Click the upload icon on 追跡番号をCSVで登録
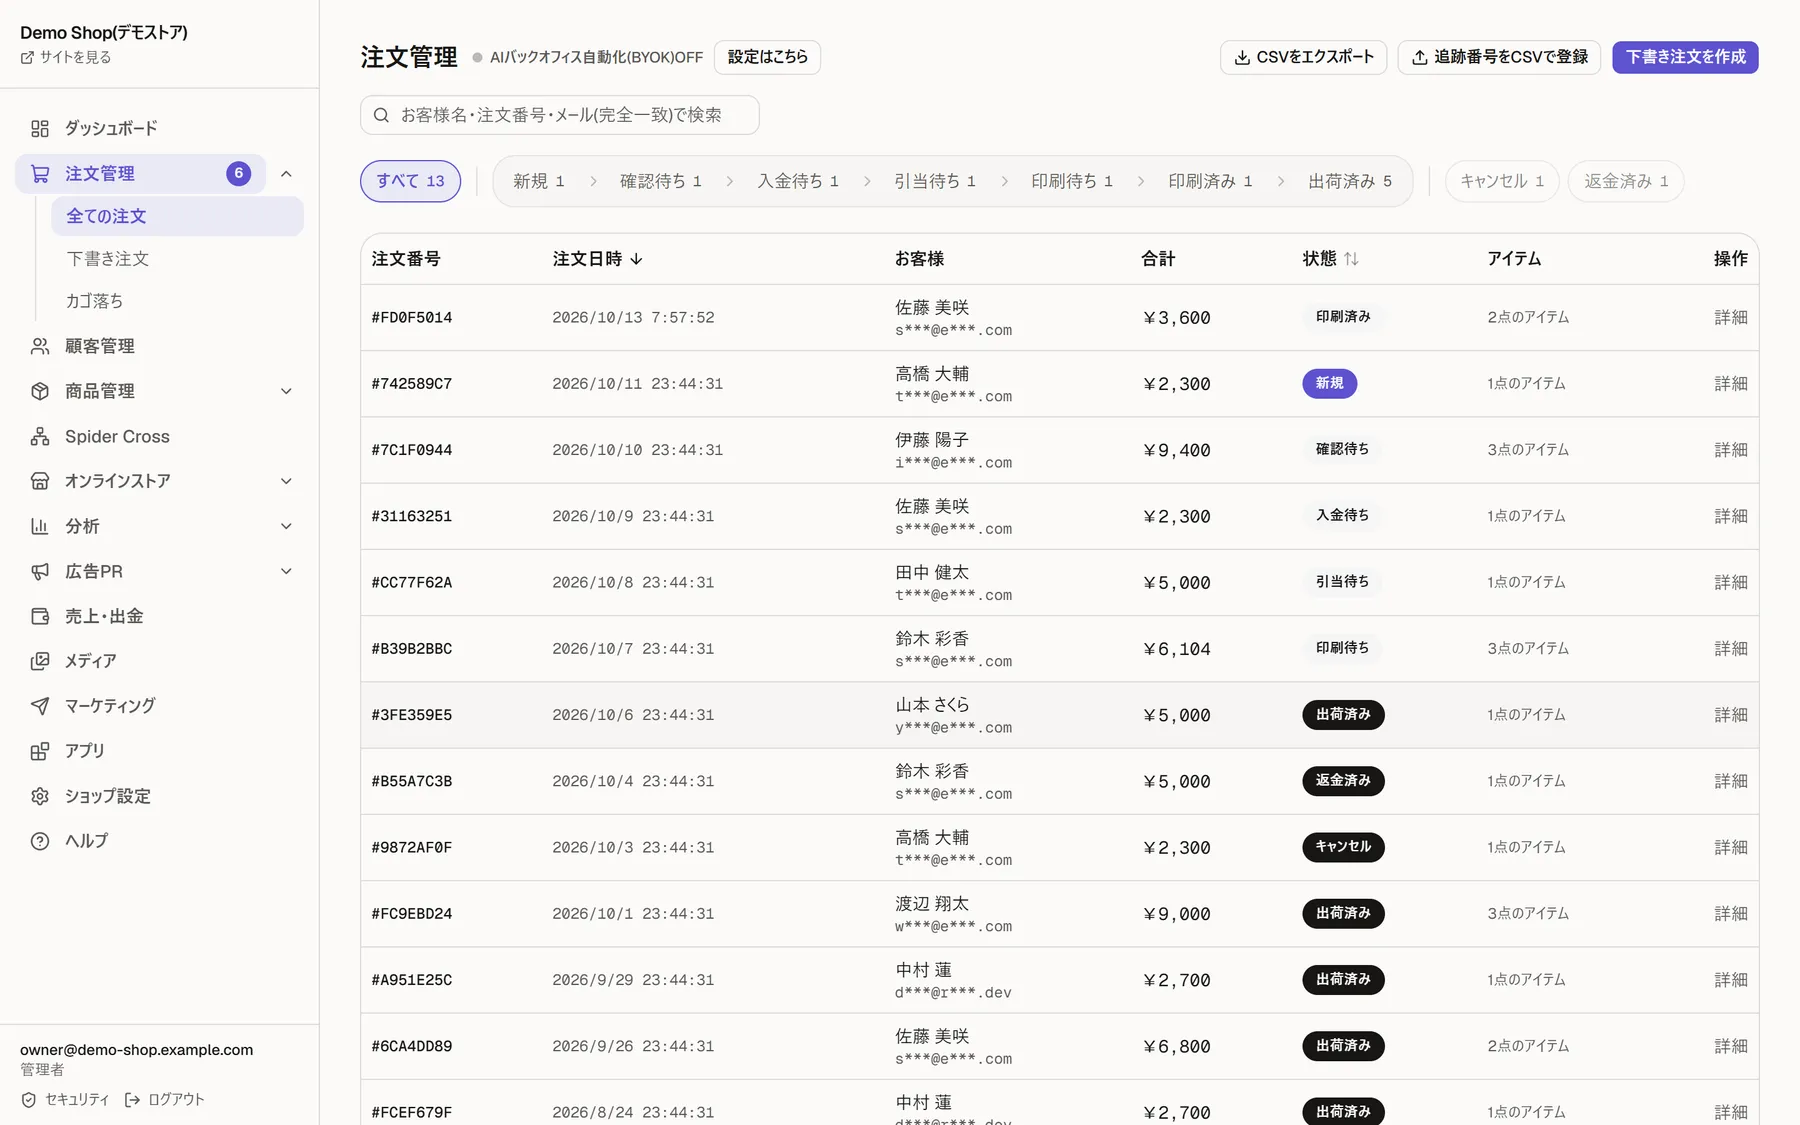This screenshot has width=1800, height=1125. 1419,57
